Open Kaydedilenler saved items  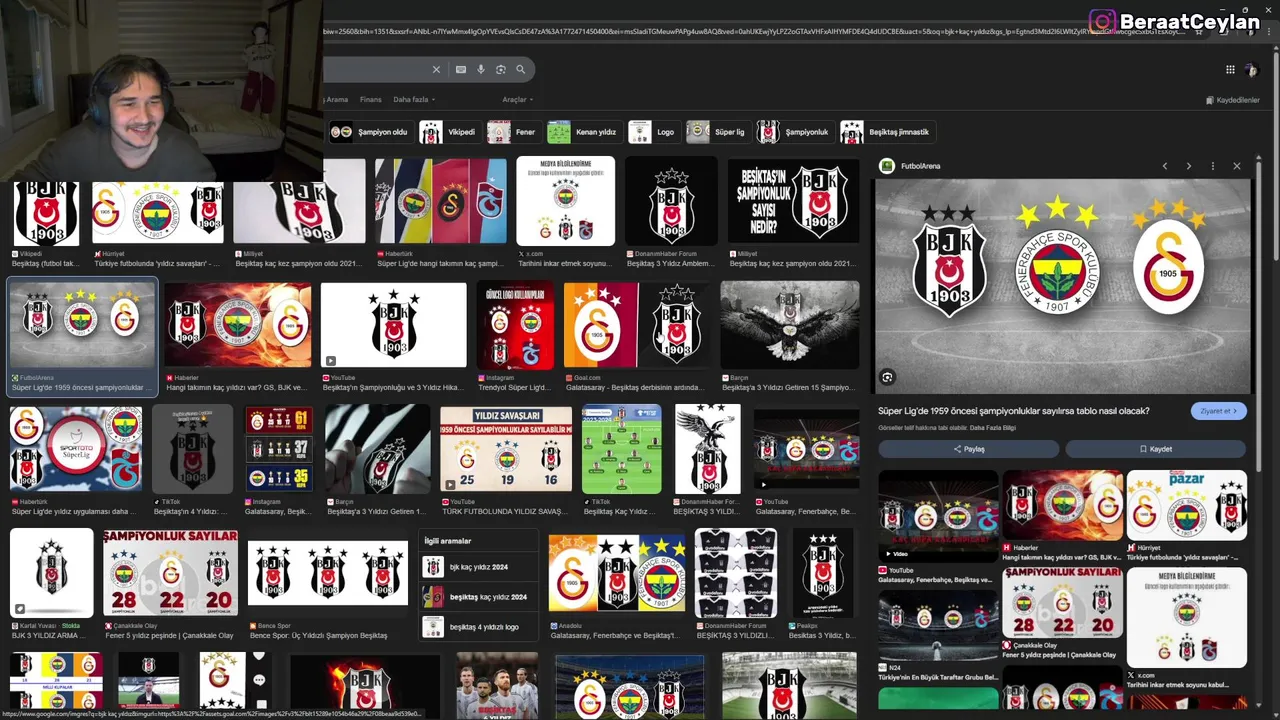[1233, 100]
